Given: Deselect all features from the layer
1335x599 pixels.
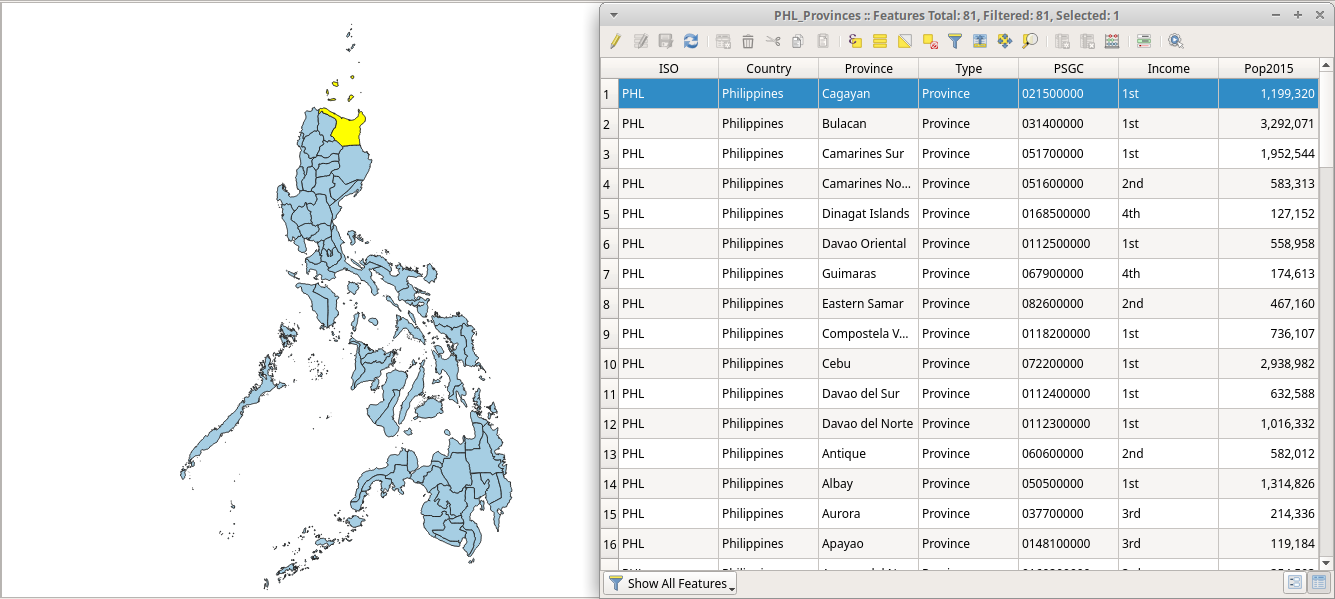Looking at the screenshot, I should click(x=928, y=41).
